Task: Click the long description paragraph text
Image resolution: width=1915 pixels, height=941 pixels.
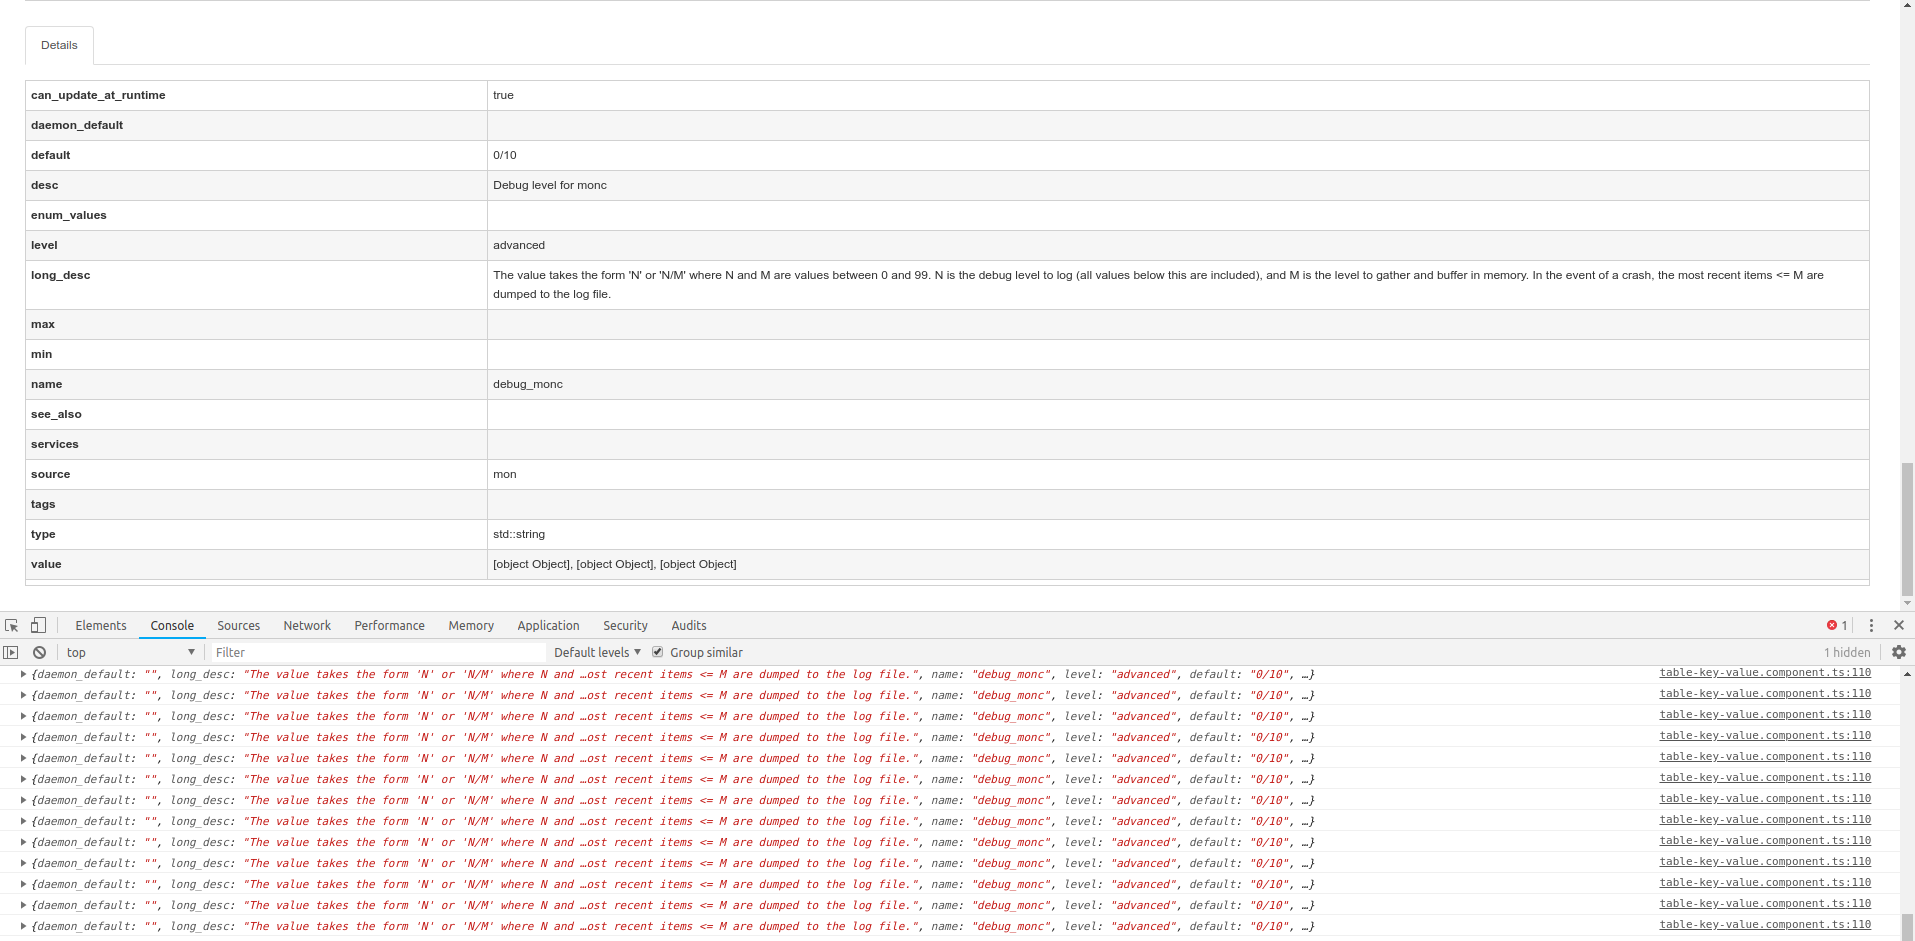Action: pyautogui.click(x=1158, y=284)
